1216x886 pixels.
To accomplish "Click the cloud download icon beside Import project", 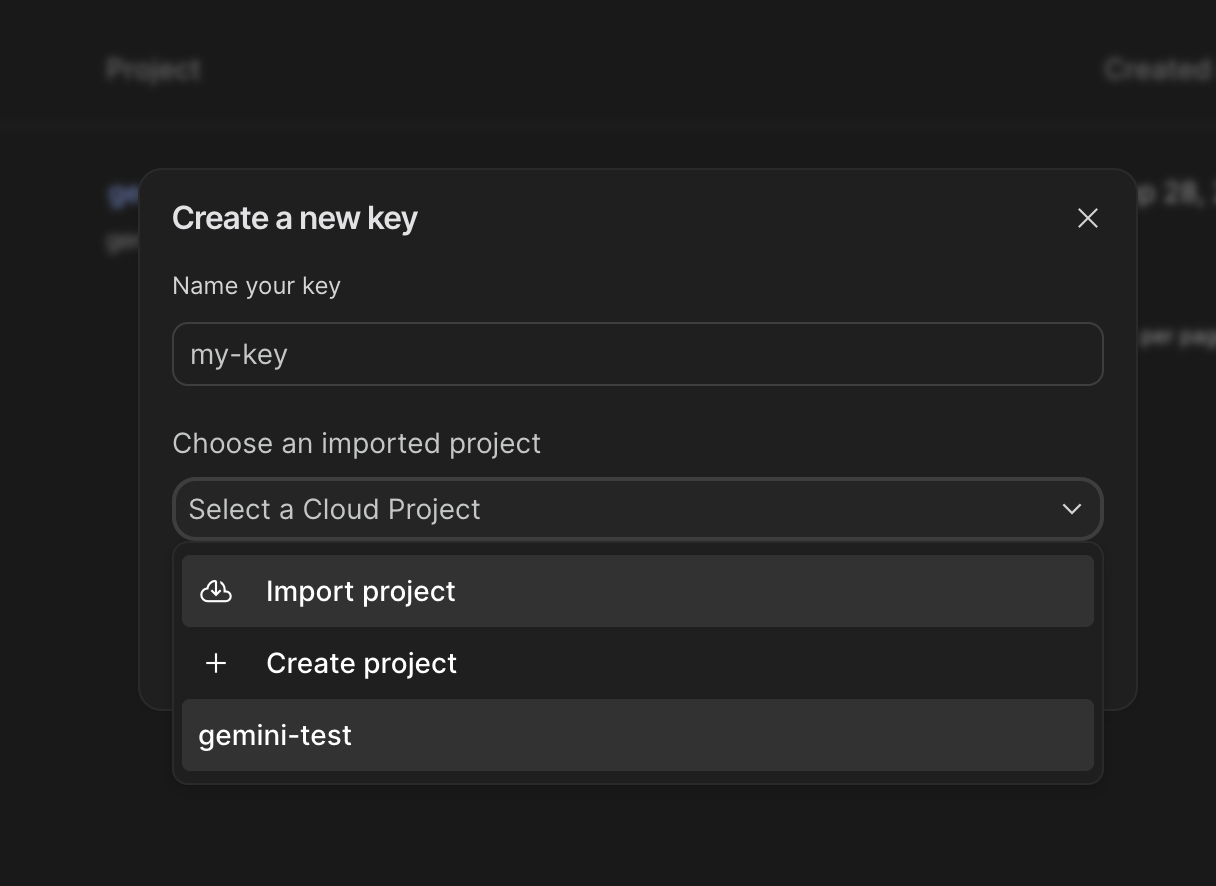I will click(216, 591).
